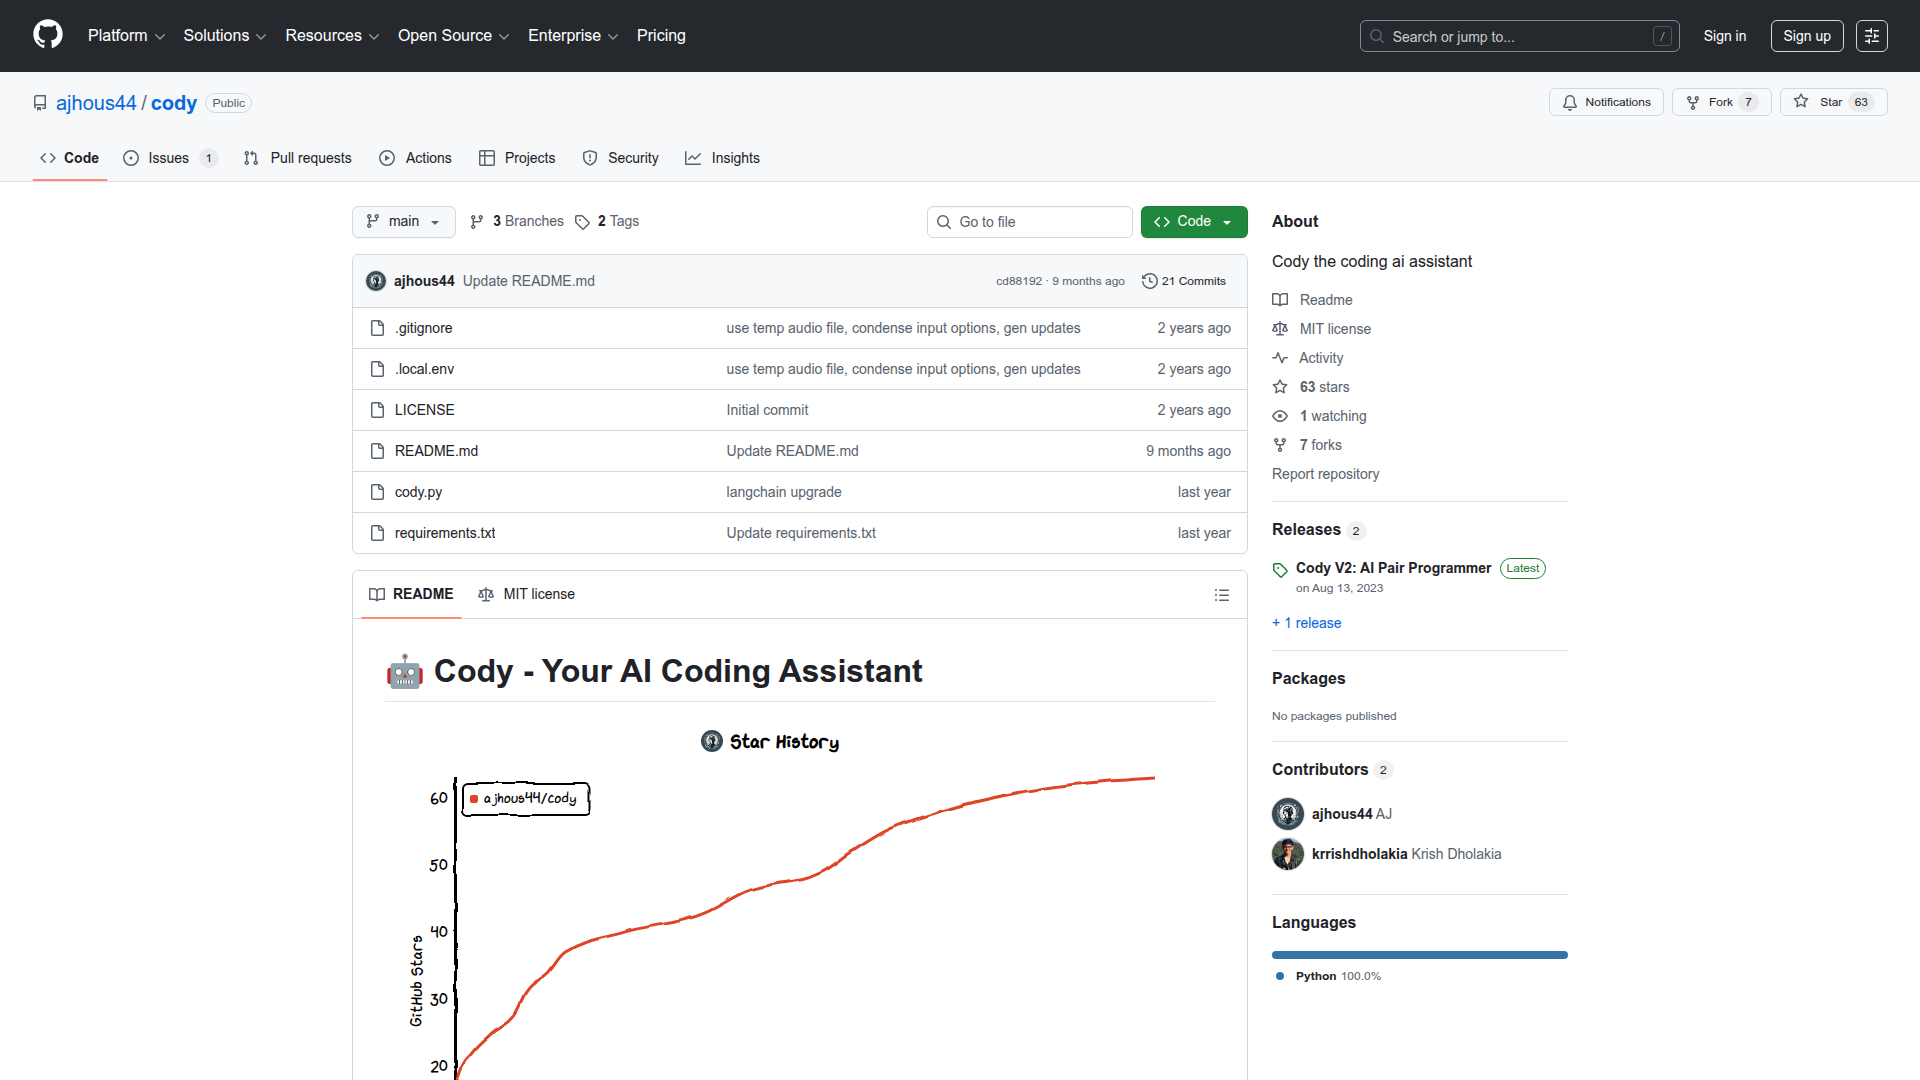Click the GitHub logo icon
The image size is (1920, 1080).
coord(47,35)
